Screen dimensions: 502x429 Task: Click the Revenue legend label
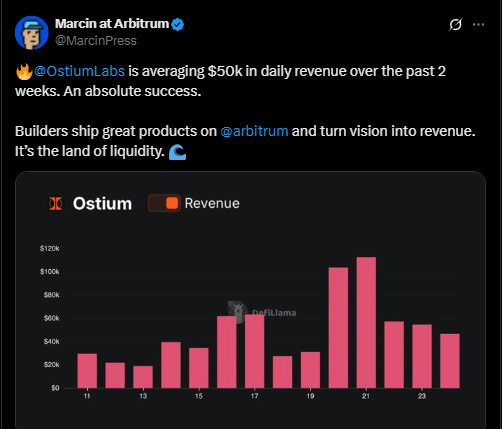(x=212, y=203)
